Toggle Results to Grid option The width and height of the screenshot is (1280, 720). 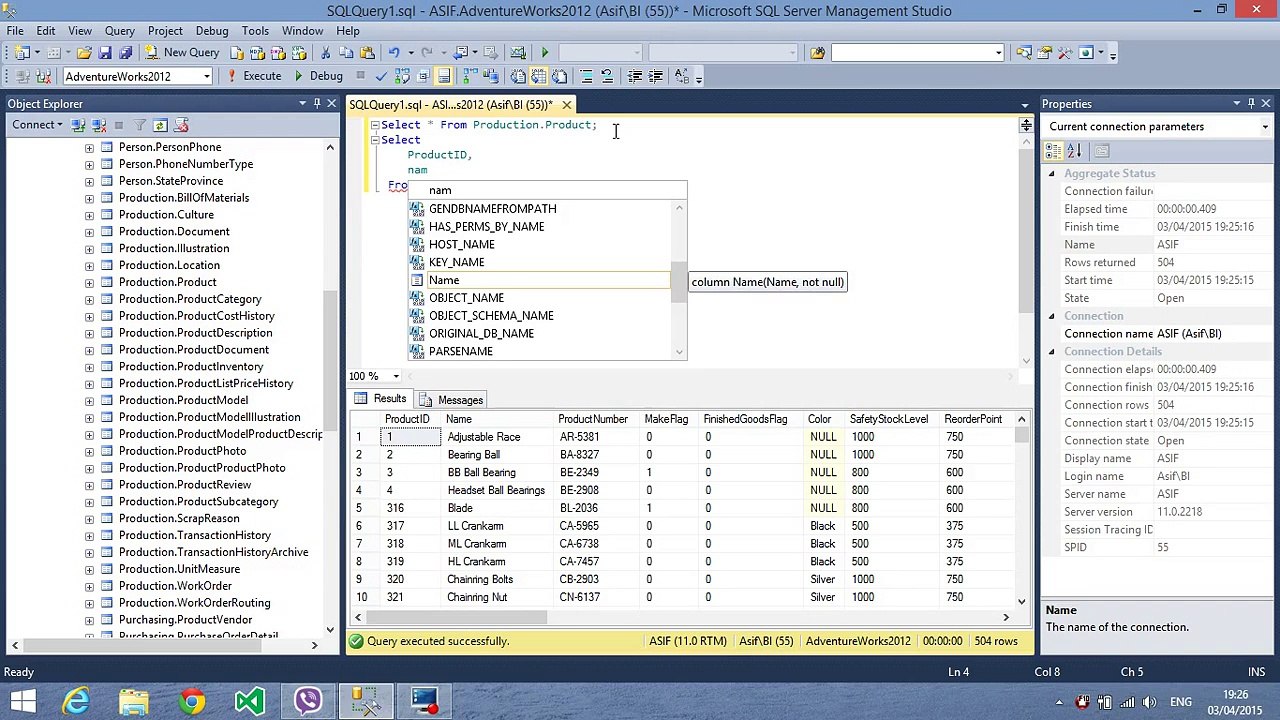[539, 76]
